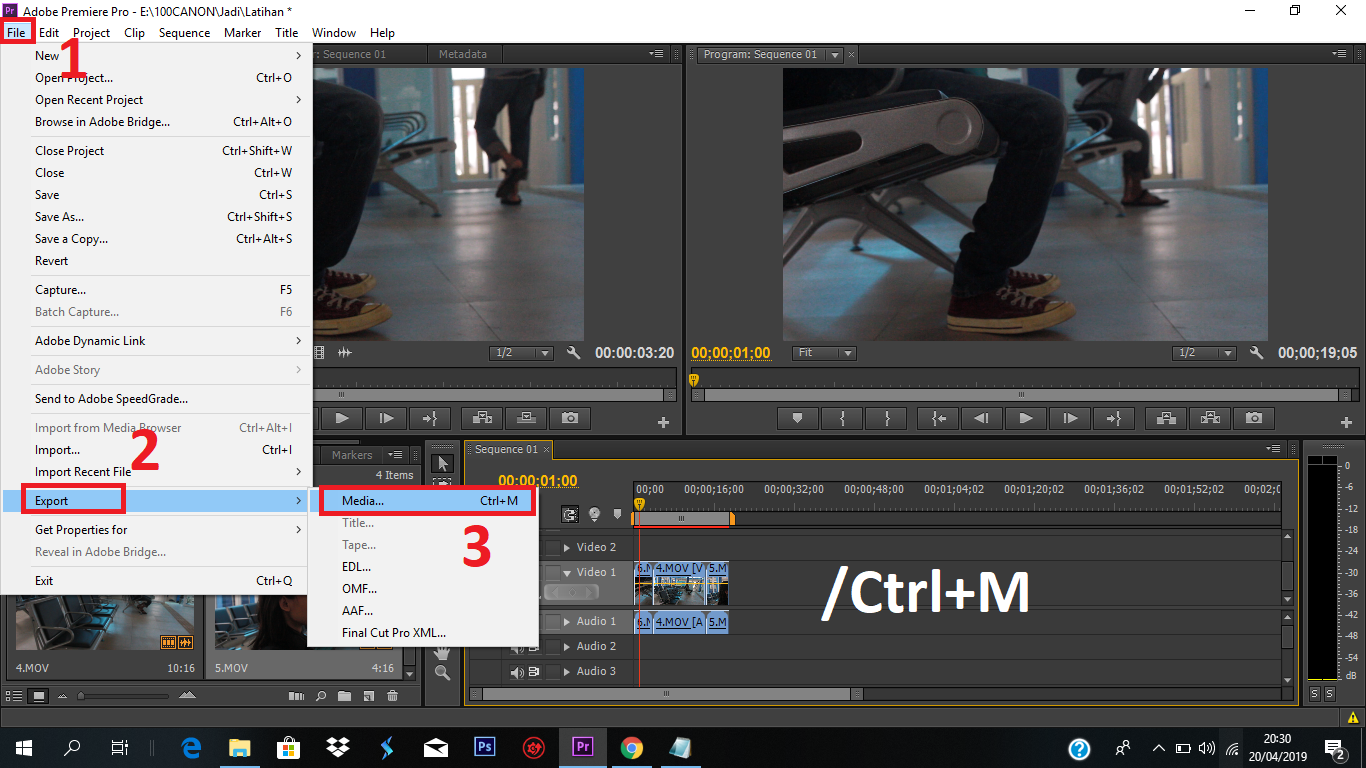Click the Overwrite button in Source monitor
The height and width of the screenshot is (768, 1366).
(x=526, y=419)
